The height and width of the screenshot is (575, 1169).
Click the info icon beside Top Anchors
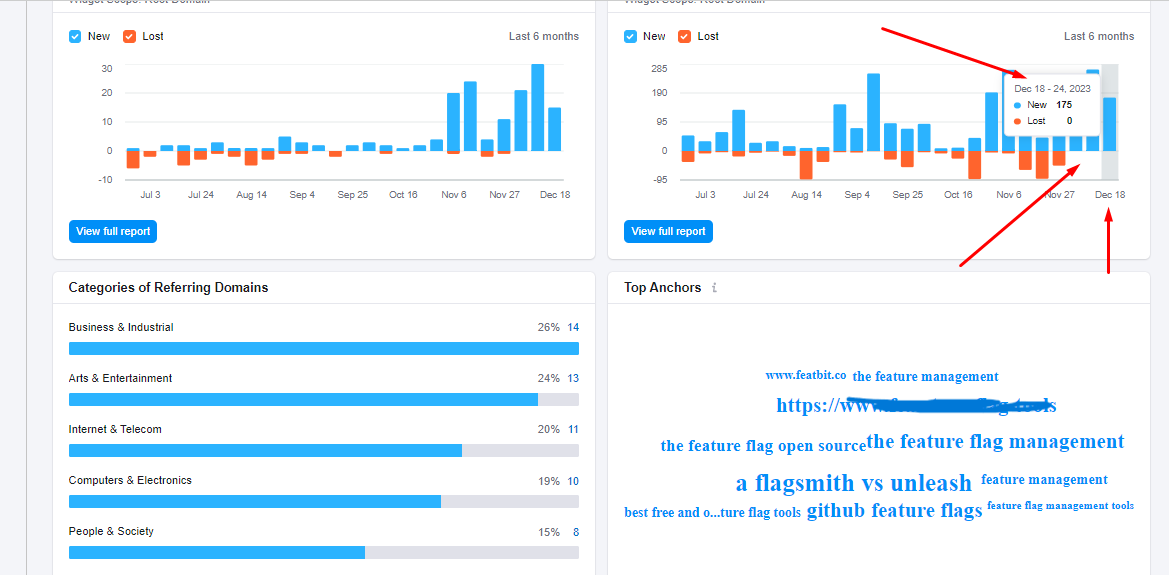point(714,288)
